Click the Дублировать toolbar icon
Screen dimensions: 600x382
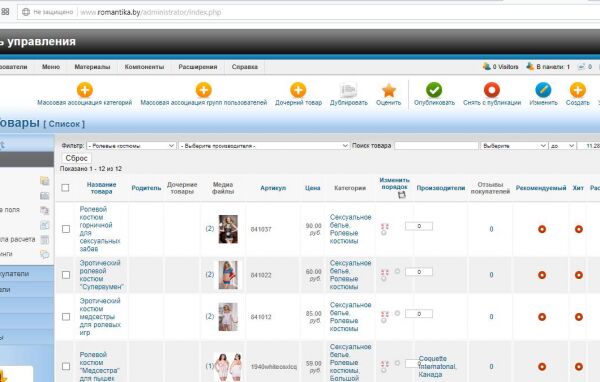[348, 90]
